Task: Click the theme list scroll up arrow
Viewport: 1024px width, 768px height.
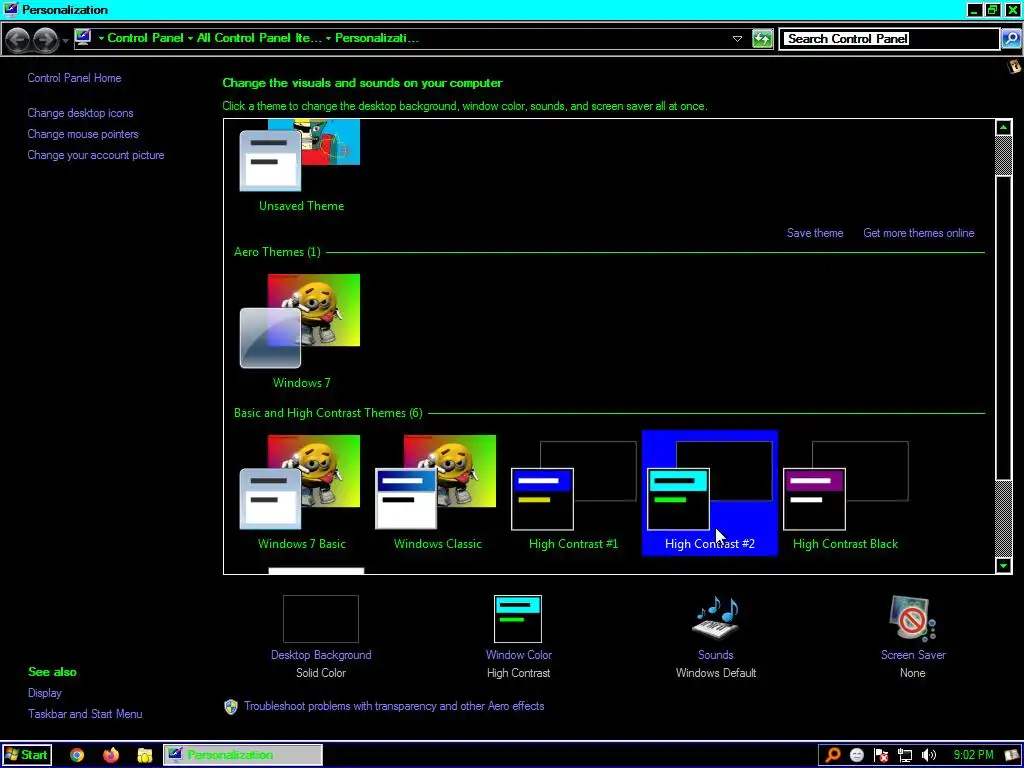Action: [1004, 127]
